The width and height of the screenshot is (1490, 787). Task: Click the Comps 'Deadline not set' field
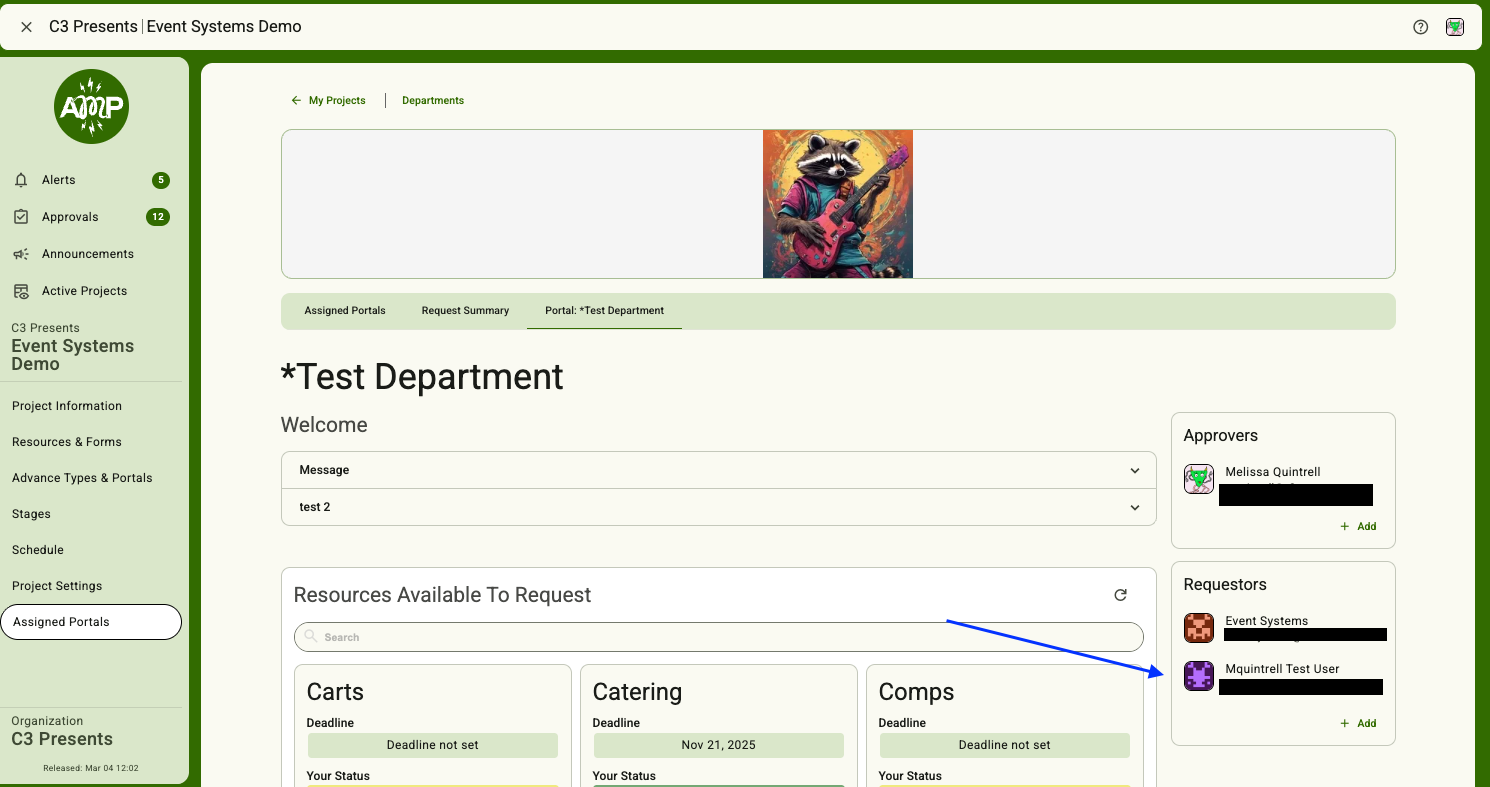(x=1005, y=745)
